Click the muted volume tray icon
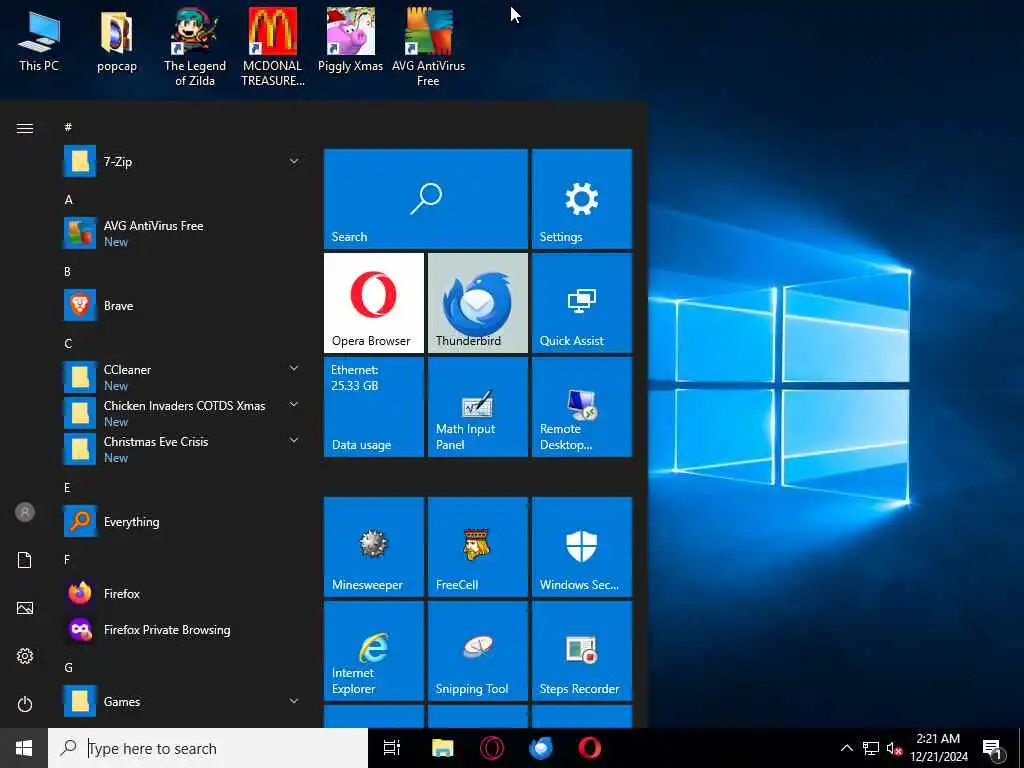 tap(894, 748)
